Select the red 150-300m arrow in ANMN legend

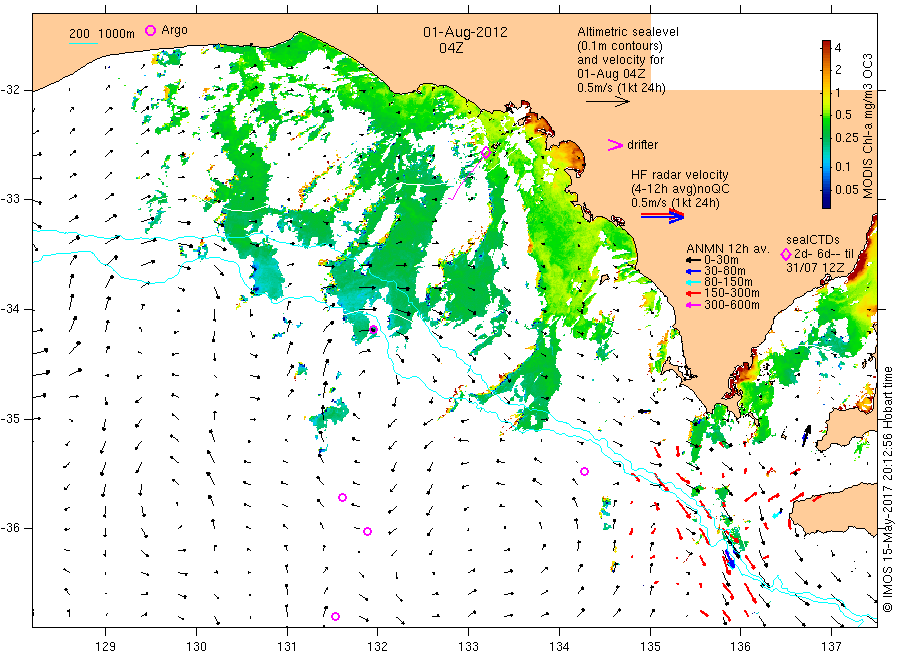point(693,293)
